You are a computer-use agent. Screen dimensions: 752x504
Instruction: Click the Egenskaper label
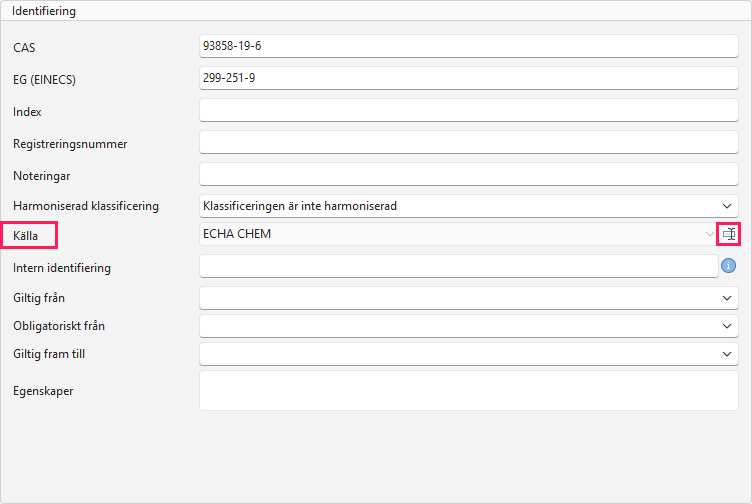(43, 391)
